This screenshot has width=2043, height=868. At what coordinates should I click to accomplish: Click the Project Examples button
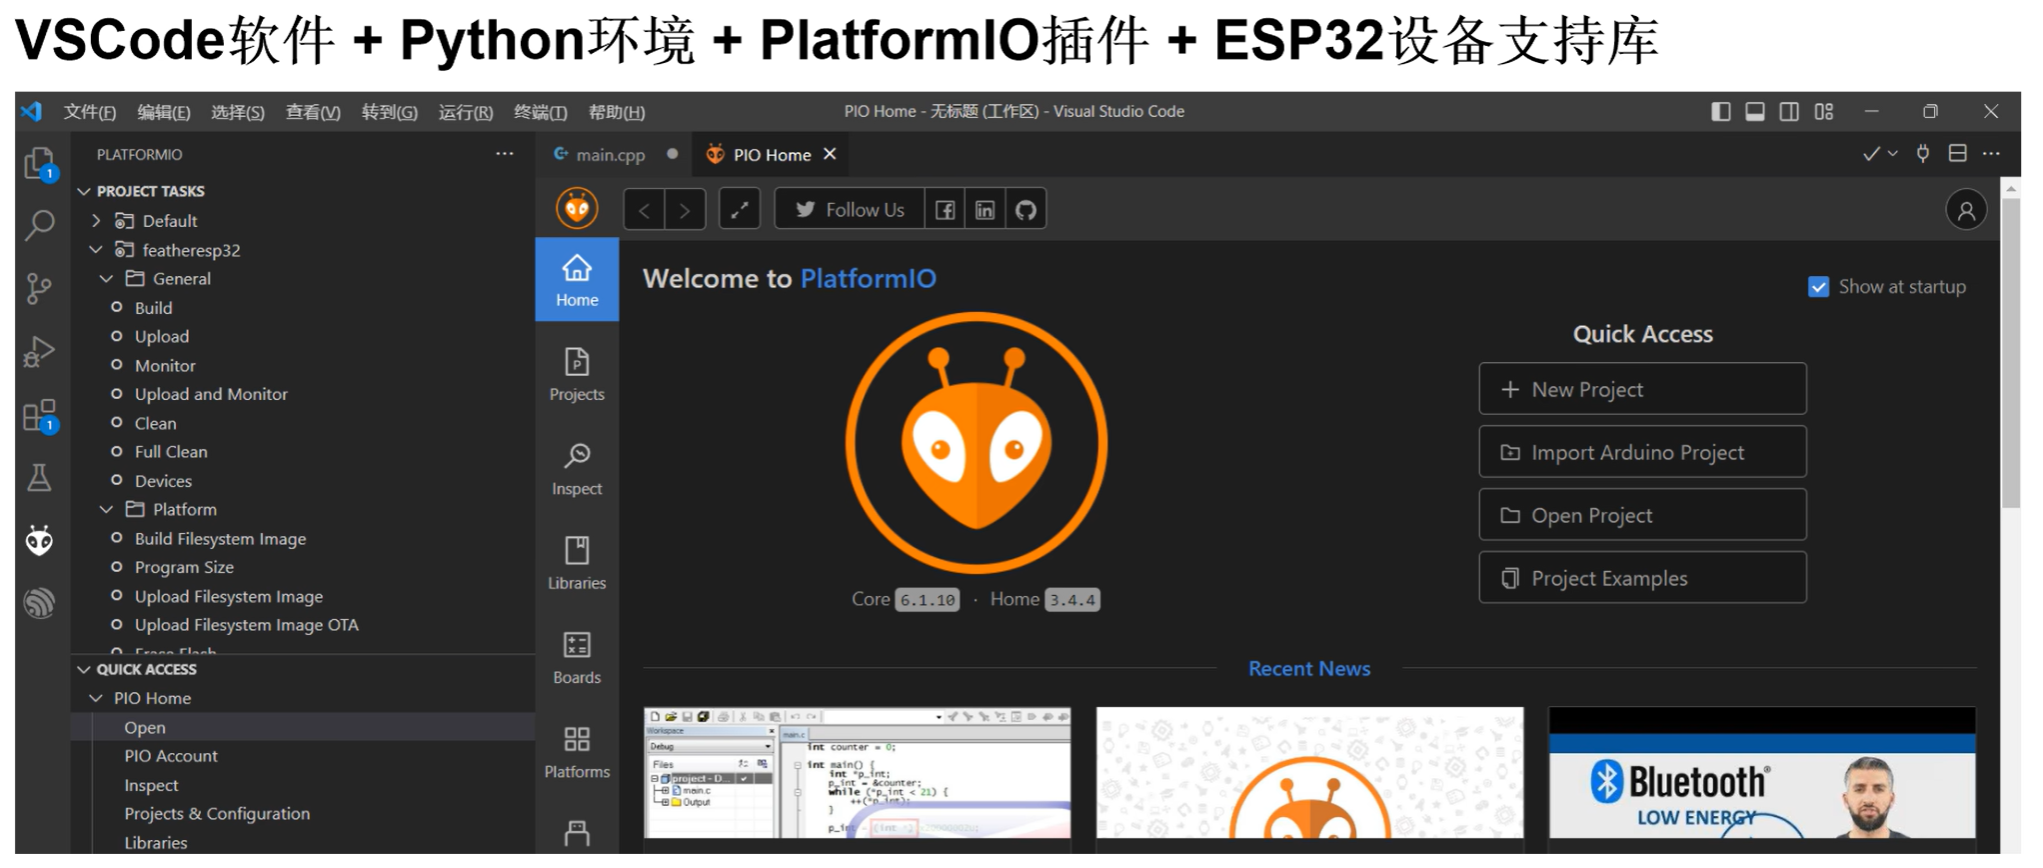pos(1642,578)
